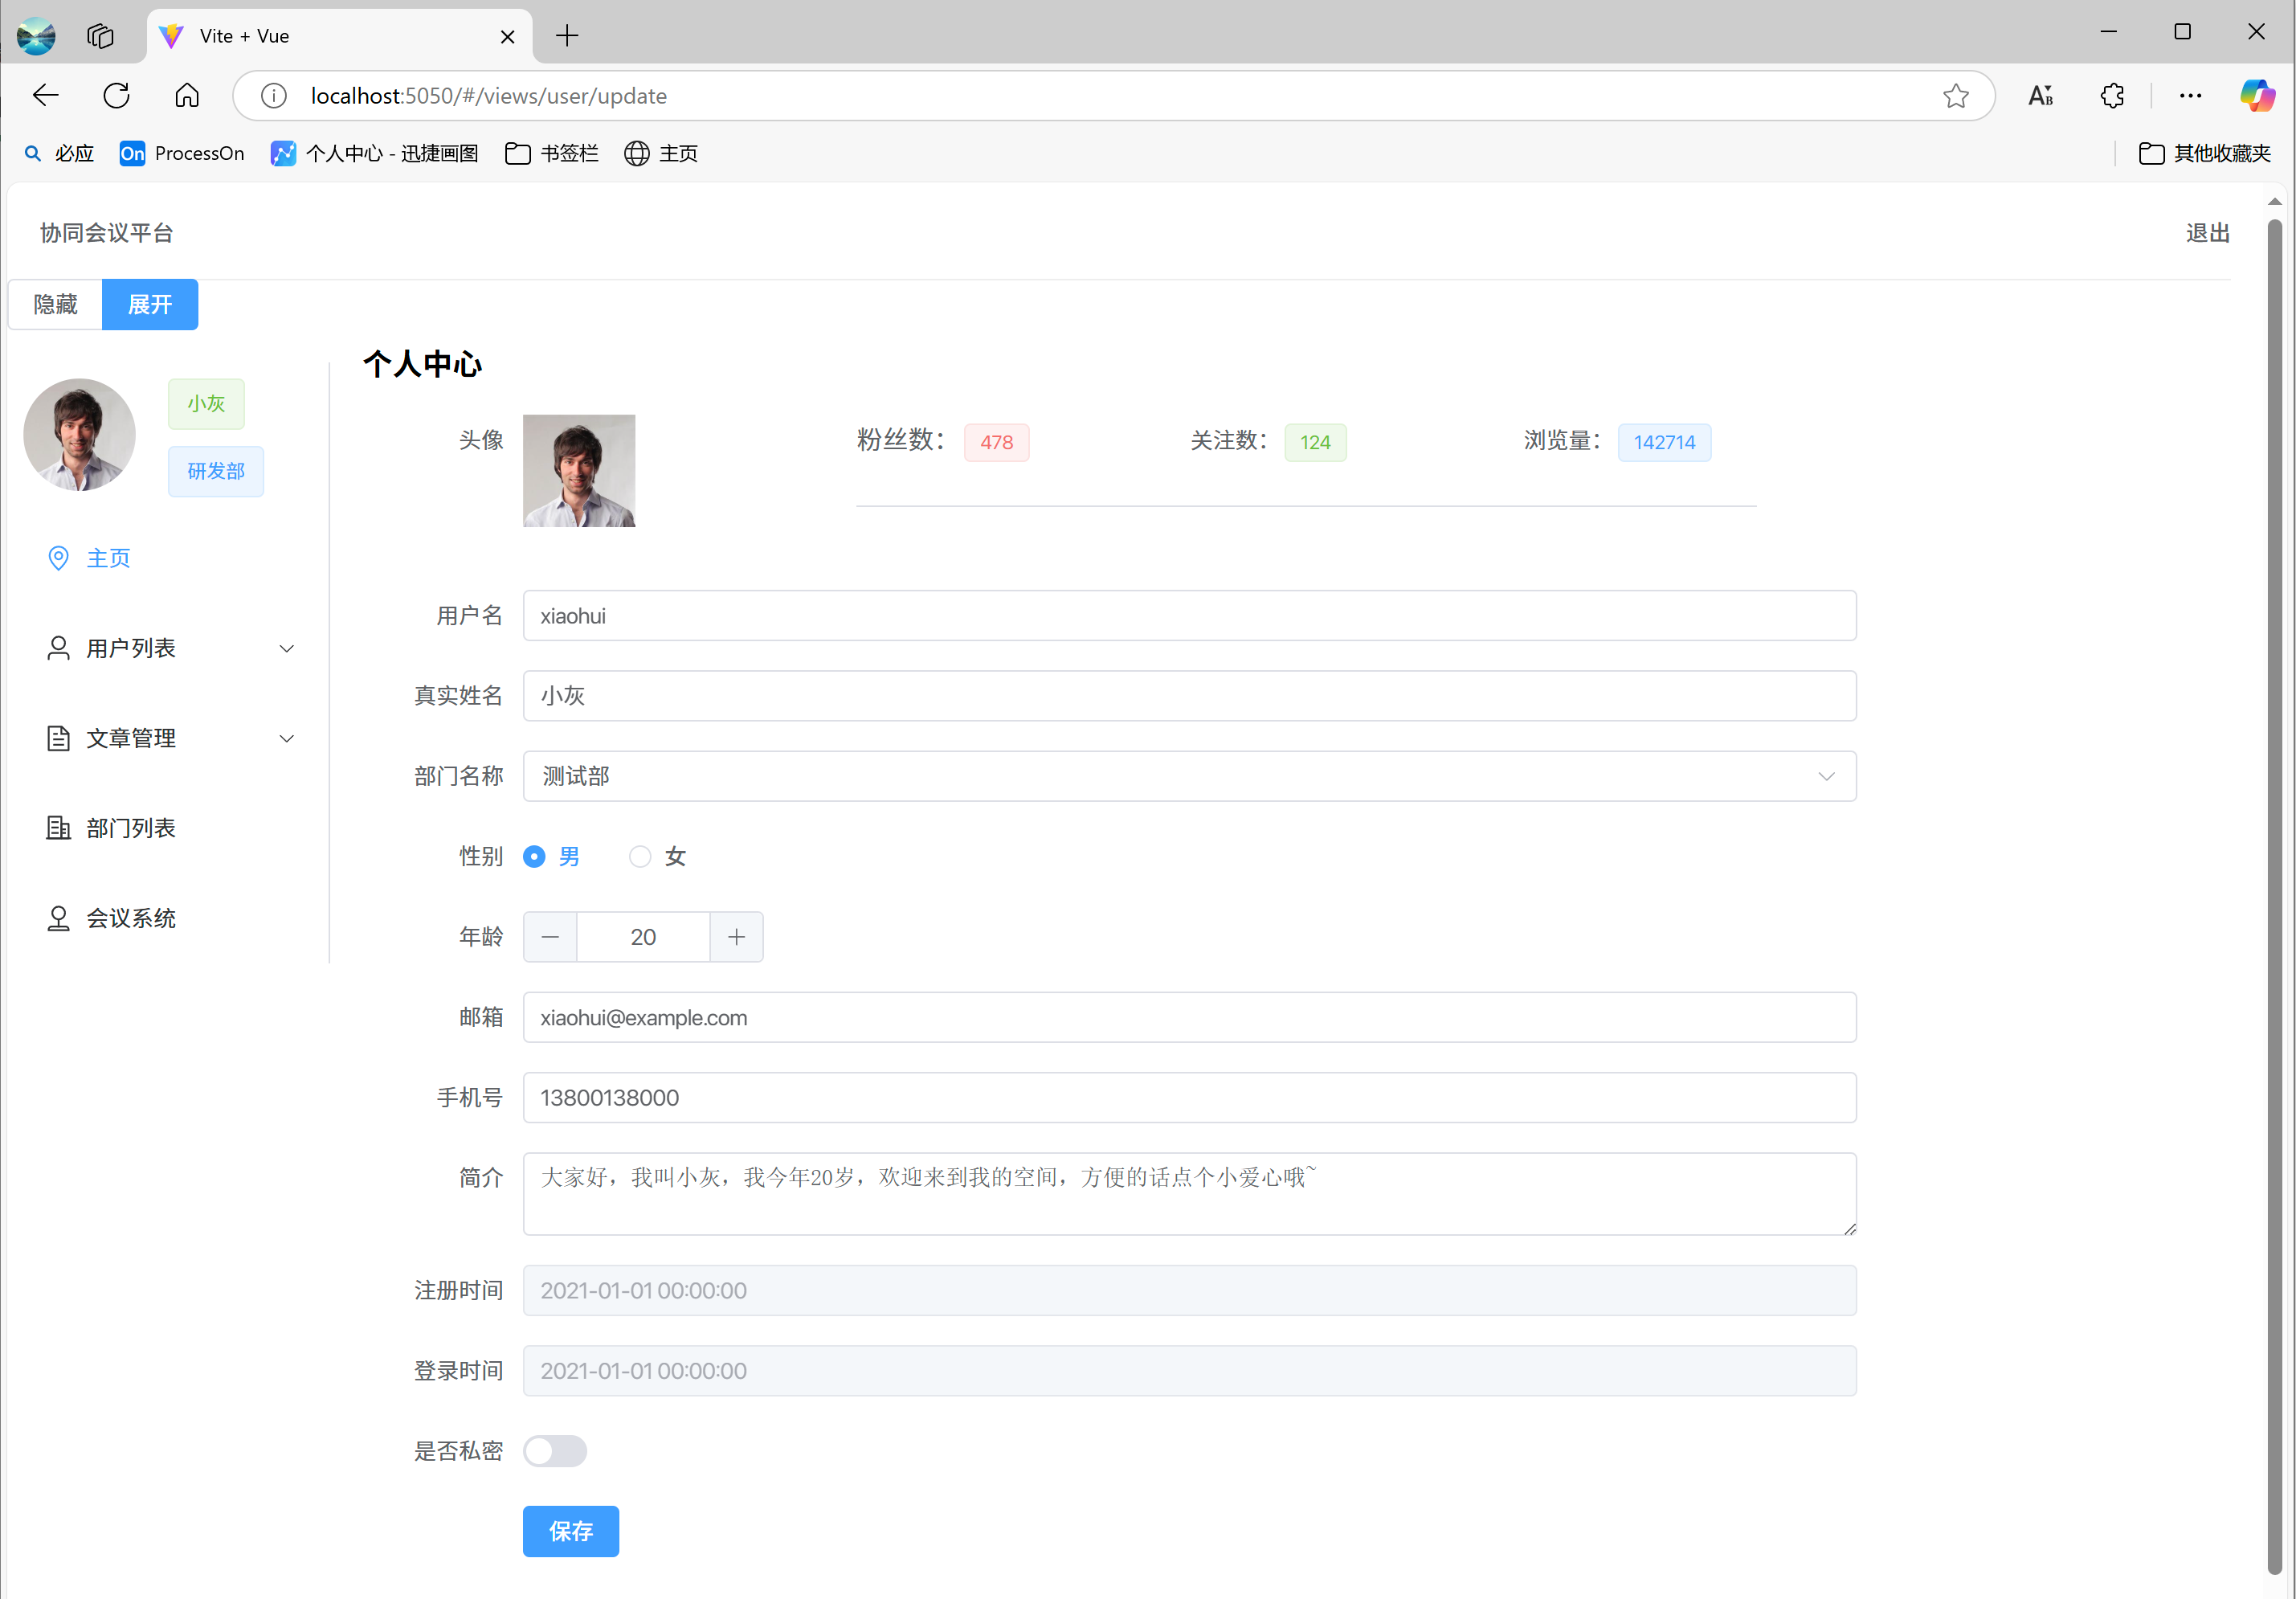This screenshot has height=1599, width=2296.
Task: Click the icon beside 会议系统
Action: click(x=59, y=918)
